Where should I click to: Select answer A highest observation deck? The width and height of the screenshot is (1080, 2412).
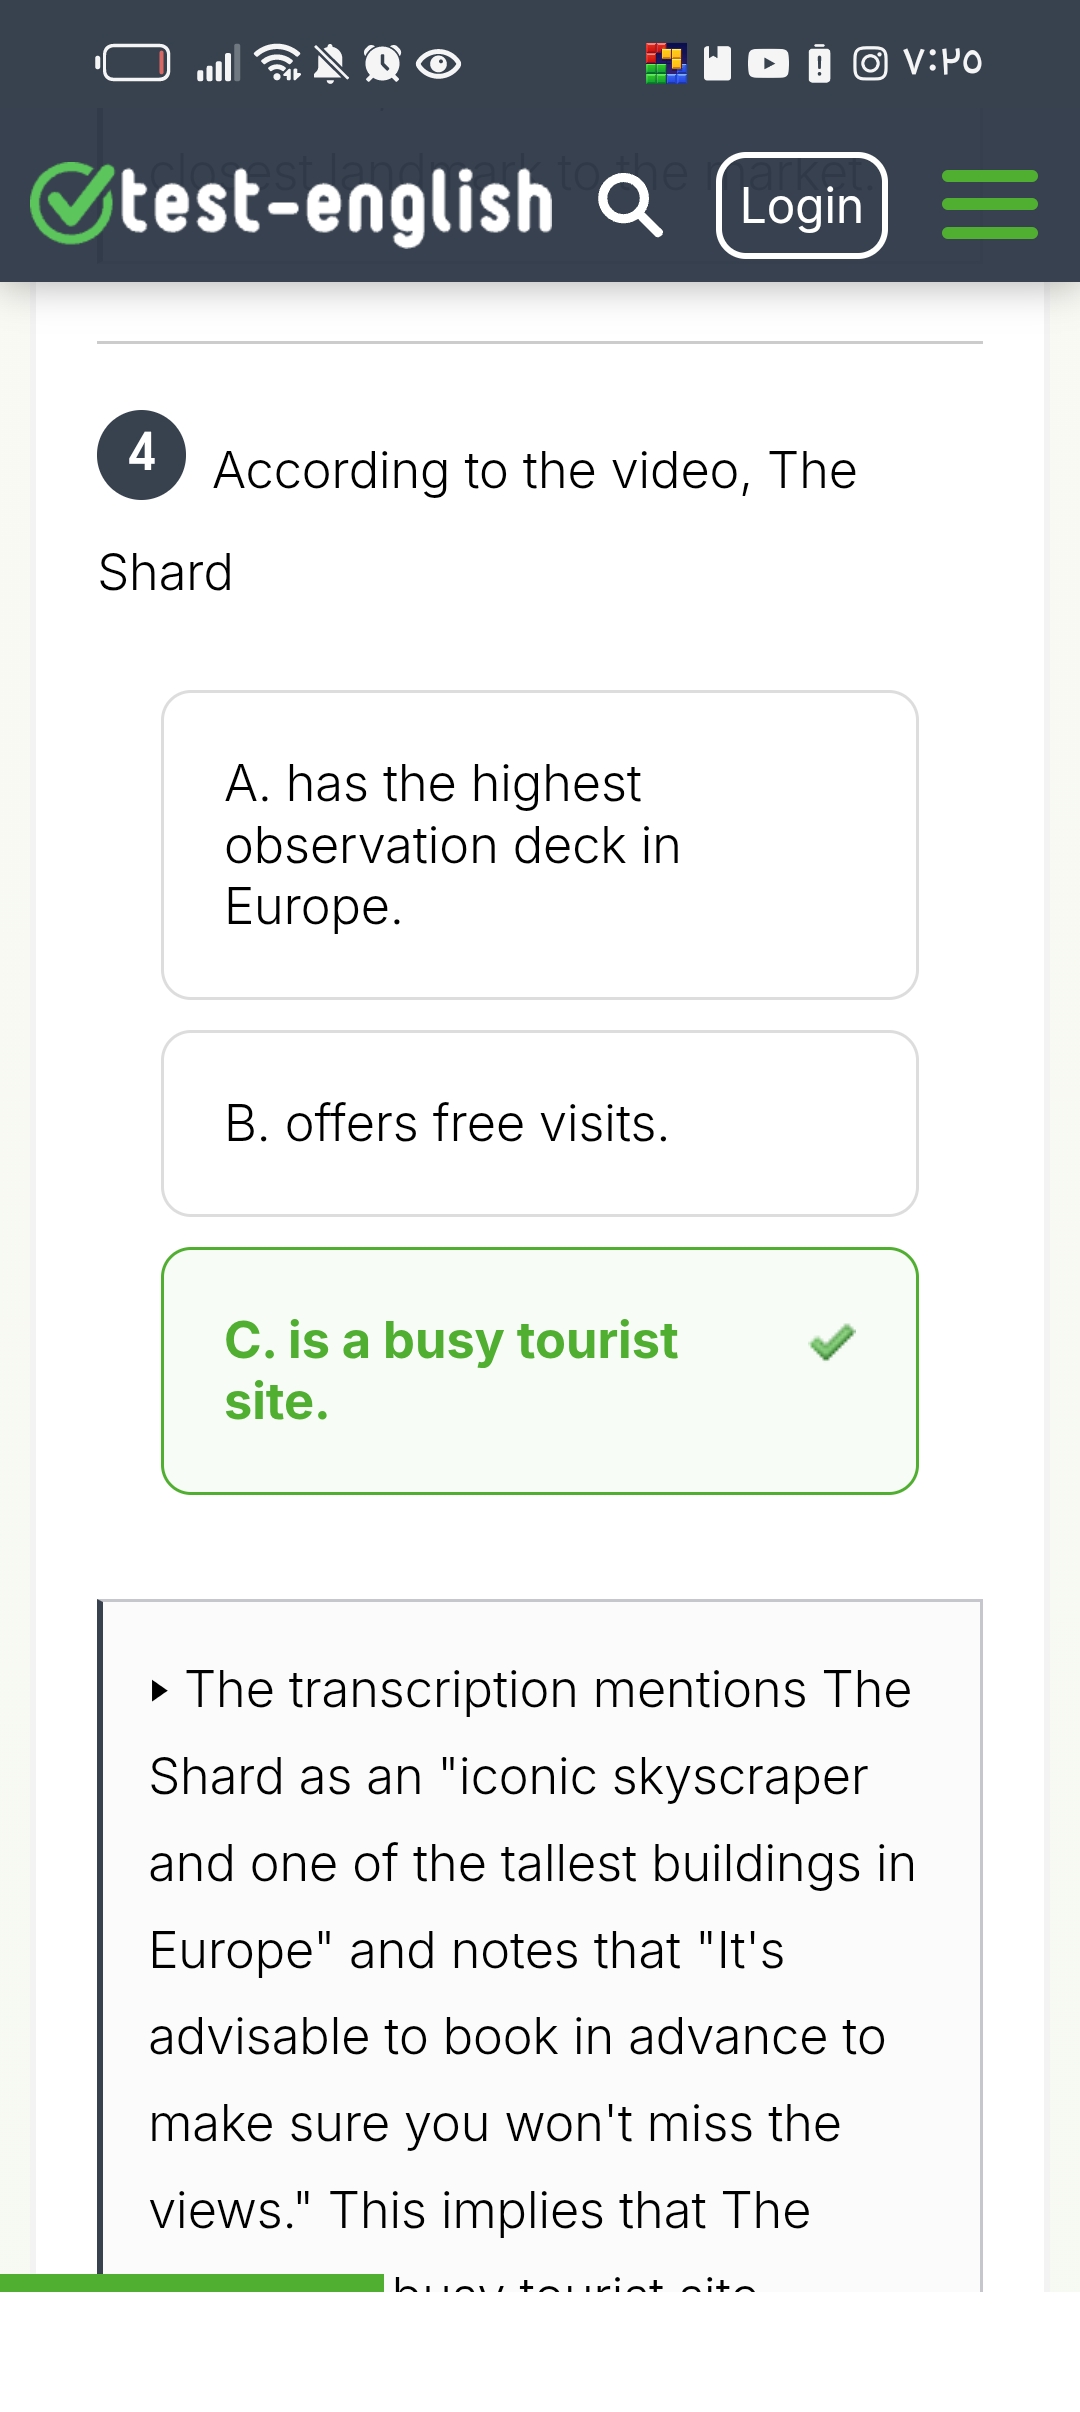[539, 845]
